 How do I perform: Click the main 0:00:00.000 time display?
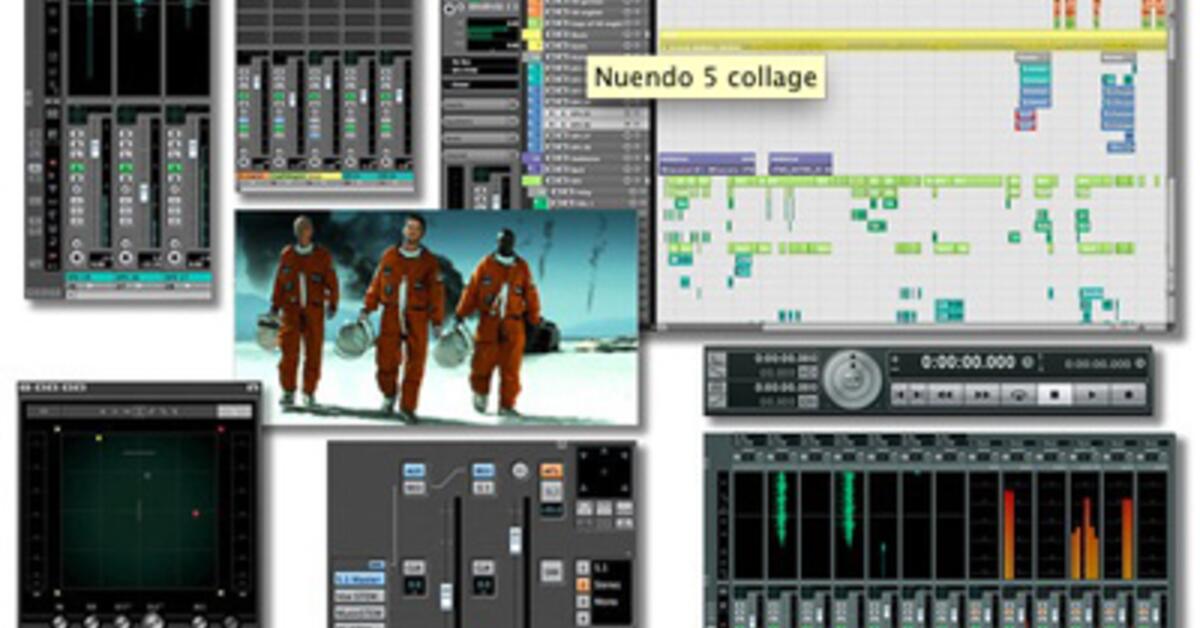click(x=968, y=362)
